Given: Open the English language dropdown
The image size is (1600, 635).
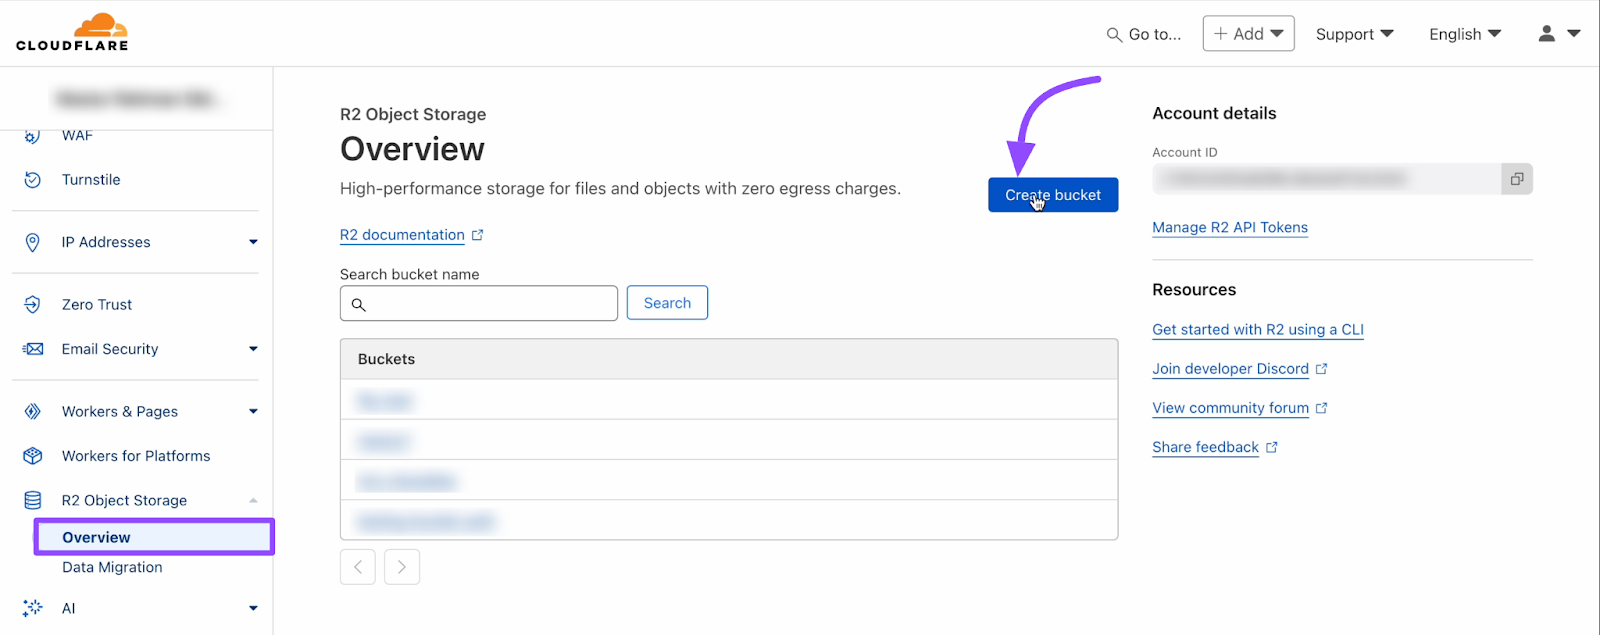Looking at the screenshot, I should point(1465,34).
